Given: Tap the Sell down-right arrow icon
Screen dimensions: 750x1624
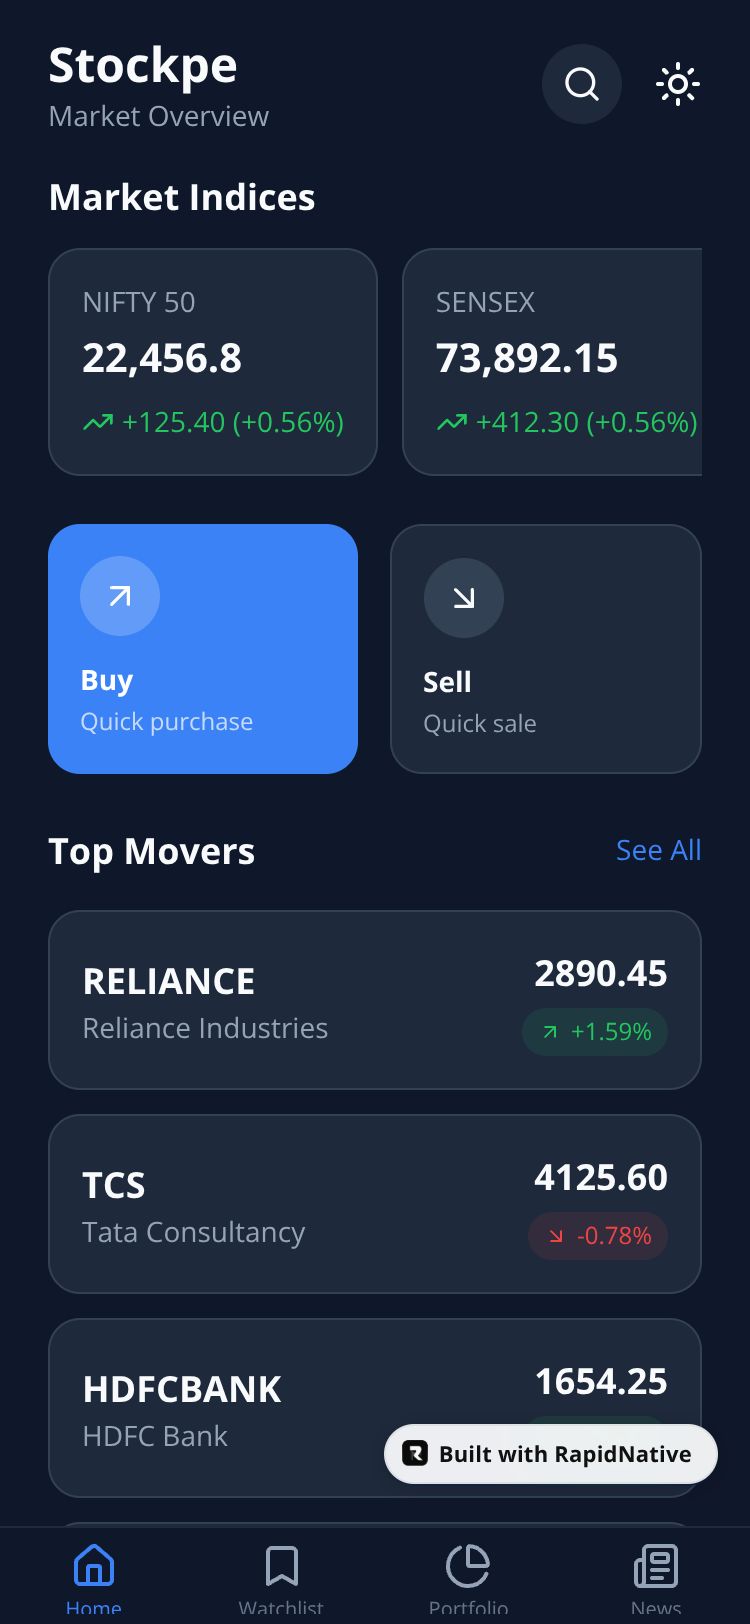Looking at the screenshot, I should pyautogui.click(x=464, y=598).
